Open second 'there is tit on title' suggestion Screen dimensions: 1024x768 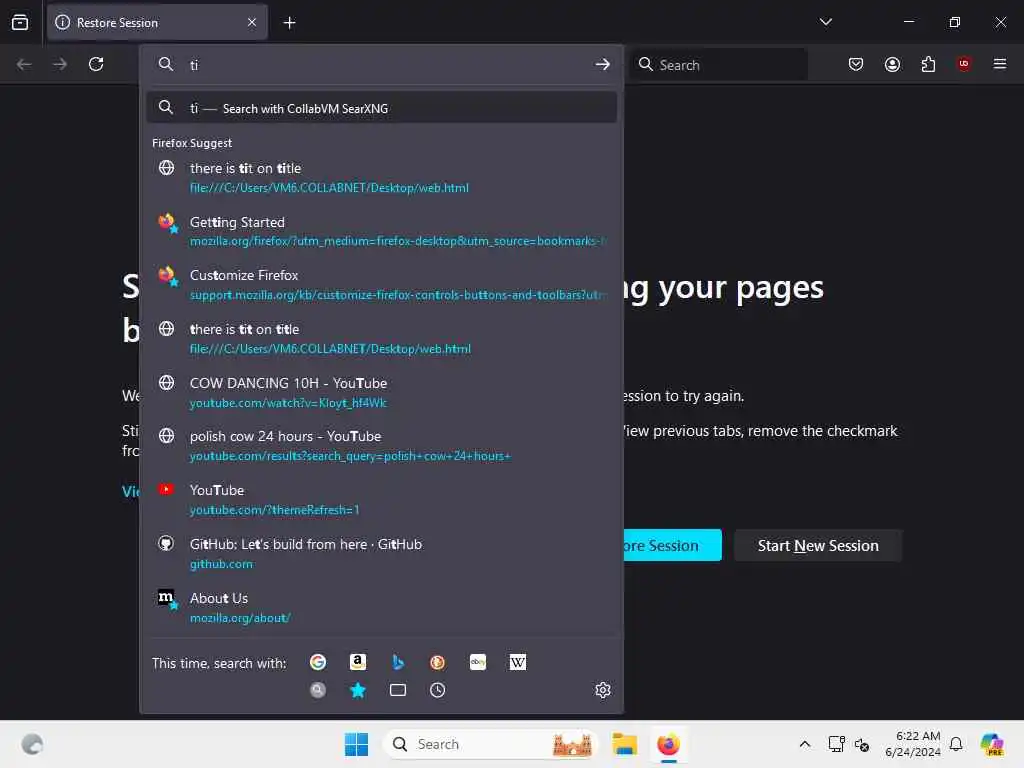381,338
